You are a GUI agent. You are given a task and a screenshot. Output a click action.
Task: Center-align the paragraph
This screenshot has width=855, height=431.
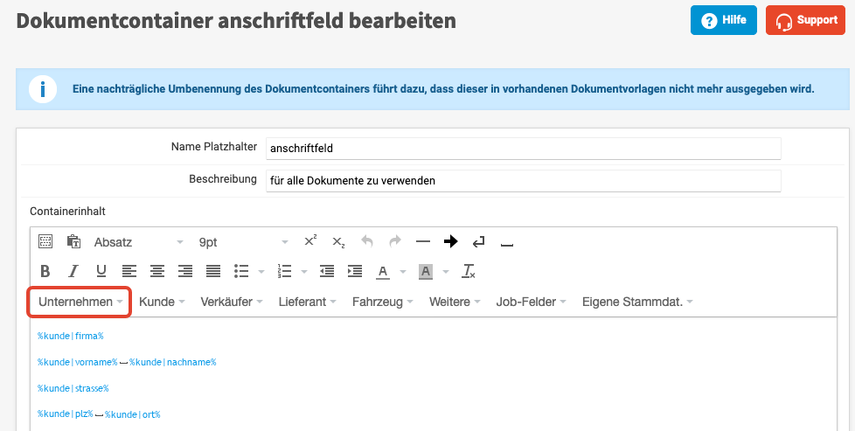[157, 271]
